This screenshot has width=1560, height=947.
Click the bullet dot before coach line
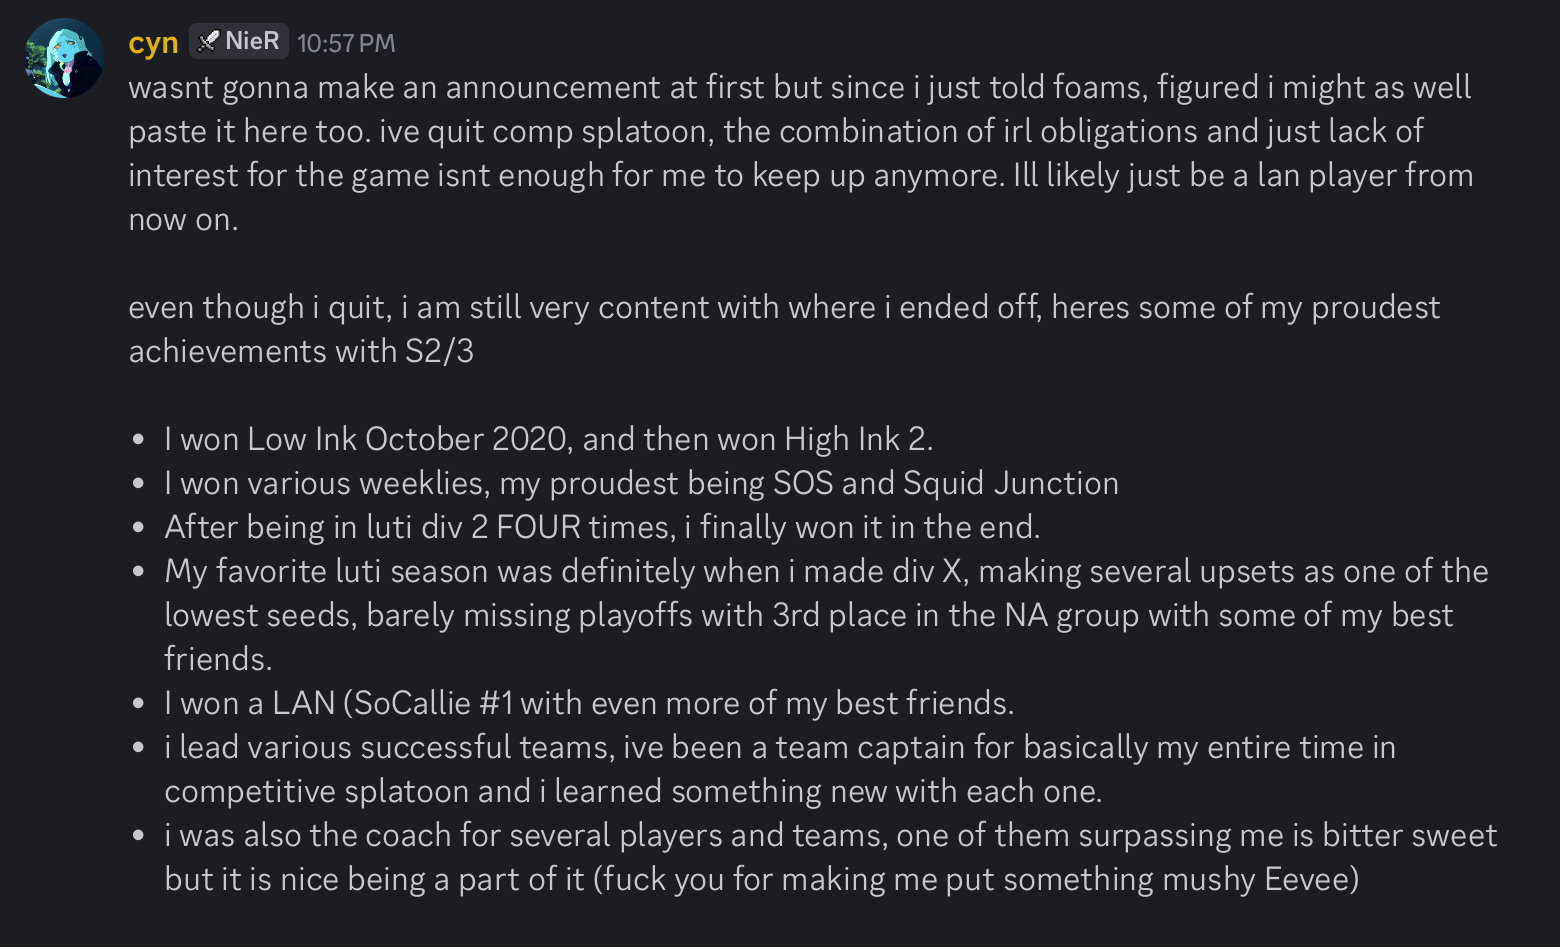coord(139,836)
